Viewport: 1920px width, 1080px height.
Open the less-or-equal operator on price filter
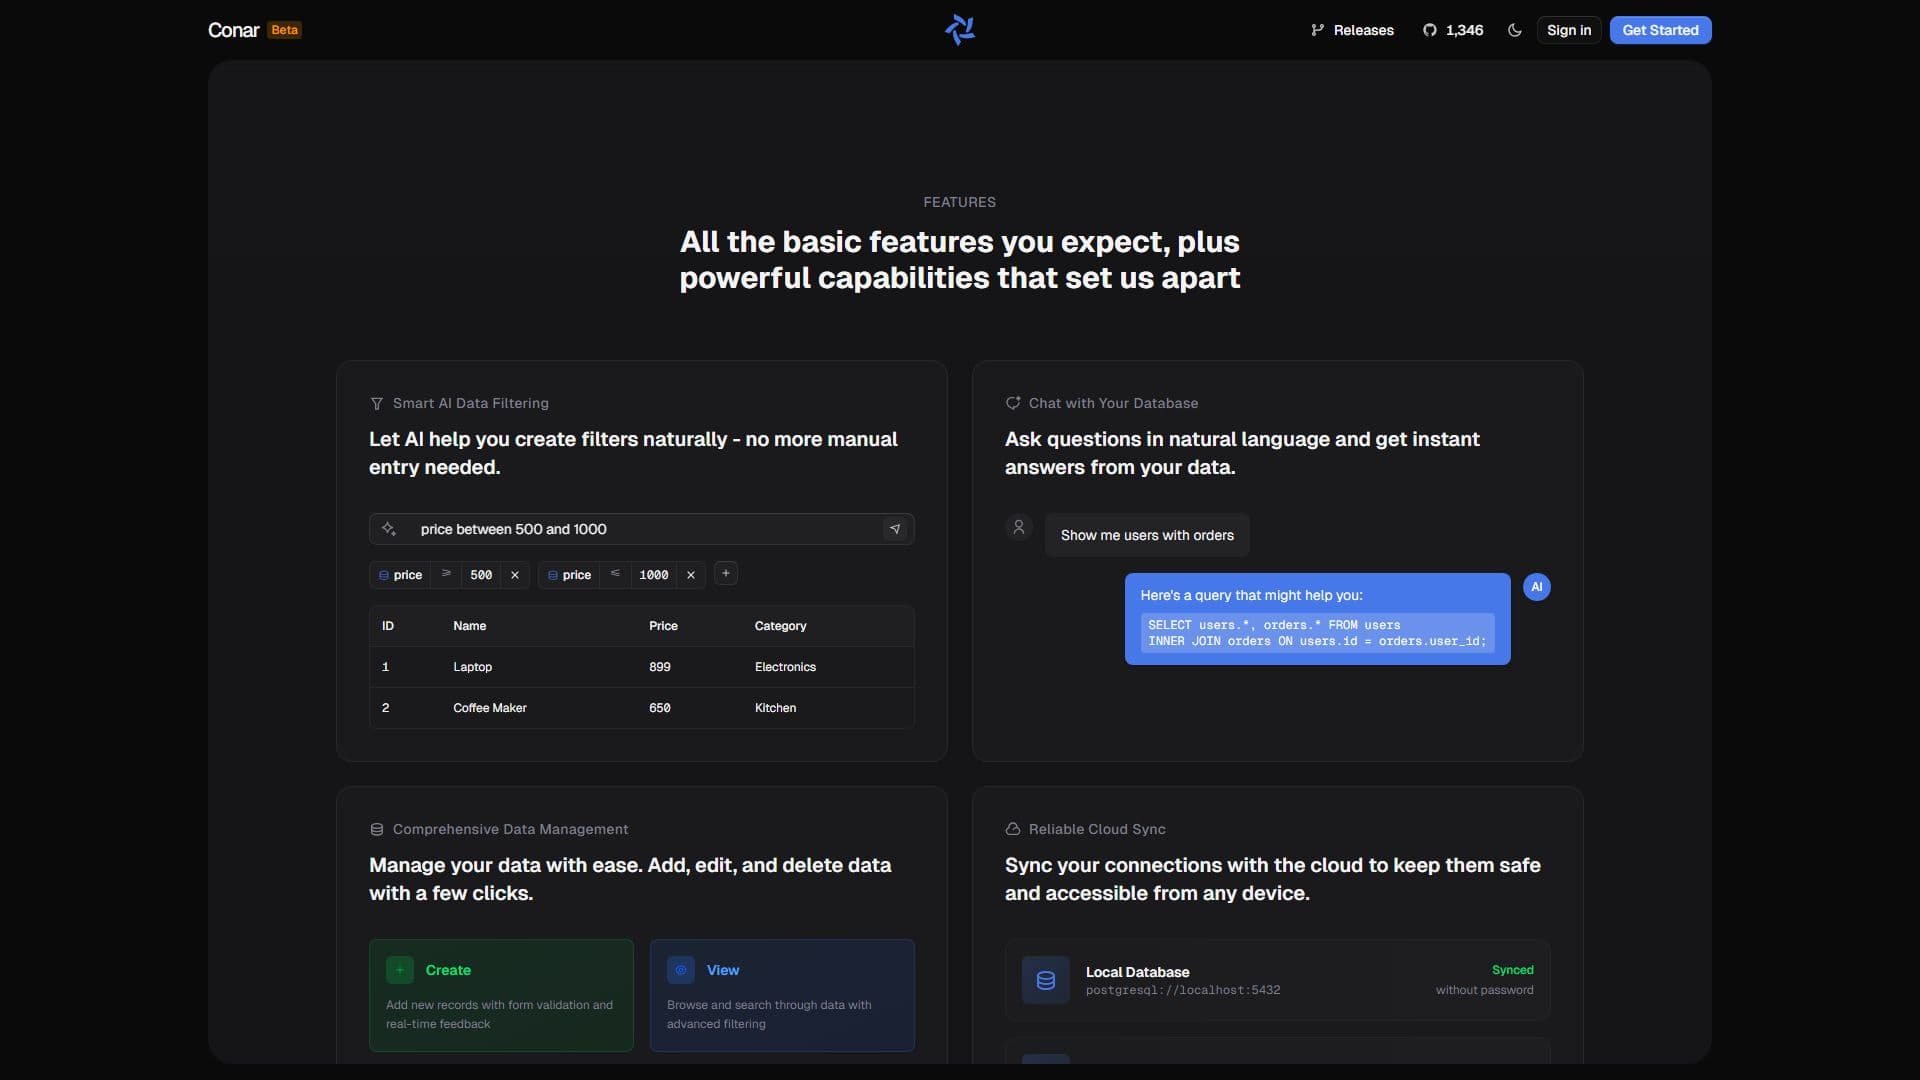(x=615, y=574)
